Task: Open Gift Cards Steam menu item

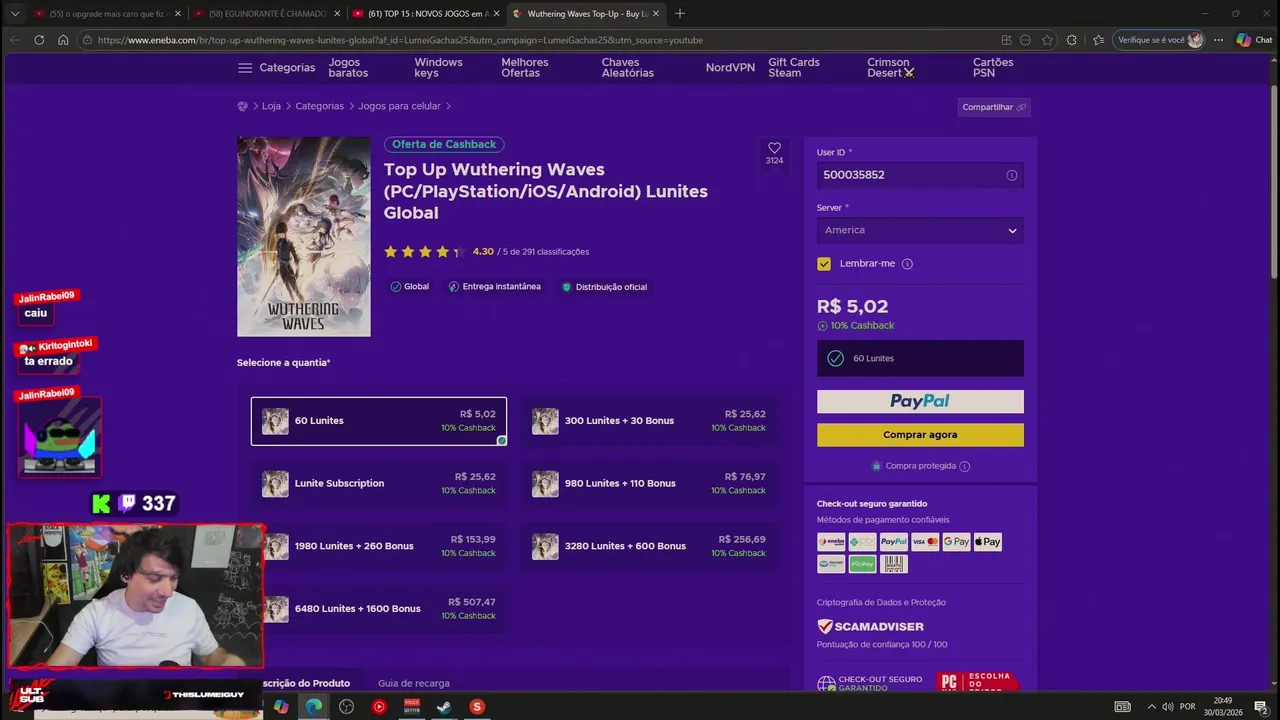Action: tap(794, 68)
